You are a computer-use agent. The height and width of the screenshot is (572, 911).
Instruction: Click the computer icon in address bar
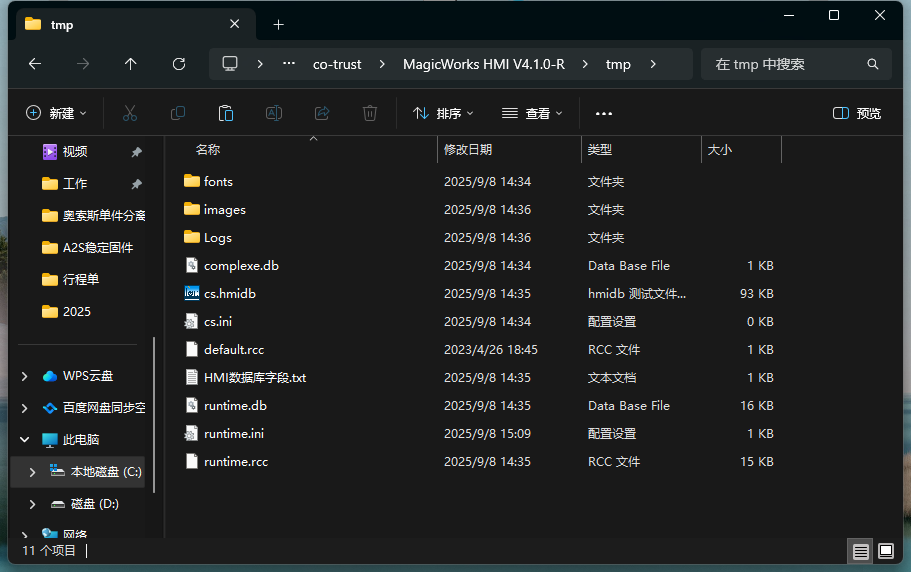coord(230,64)
